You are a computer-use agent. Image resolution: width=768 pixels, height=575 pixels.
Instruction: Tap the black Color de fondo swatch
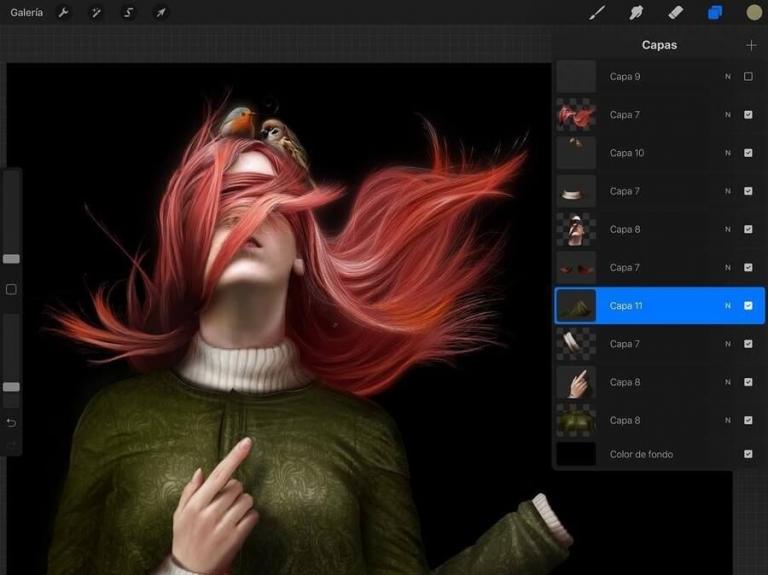(x=576, y=454)
